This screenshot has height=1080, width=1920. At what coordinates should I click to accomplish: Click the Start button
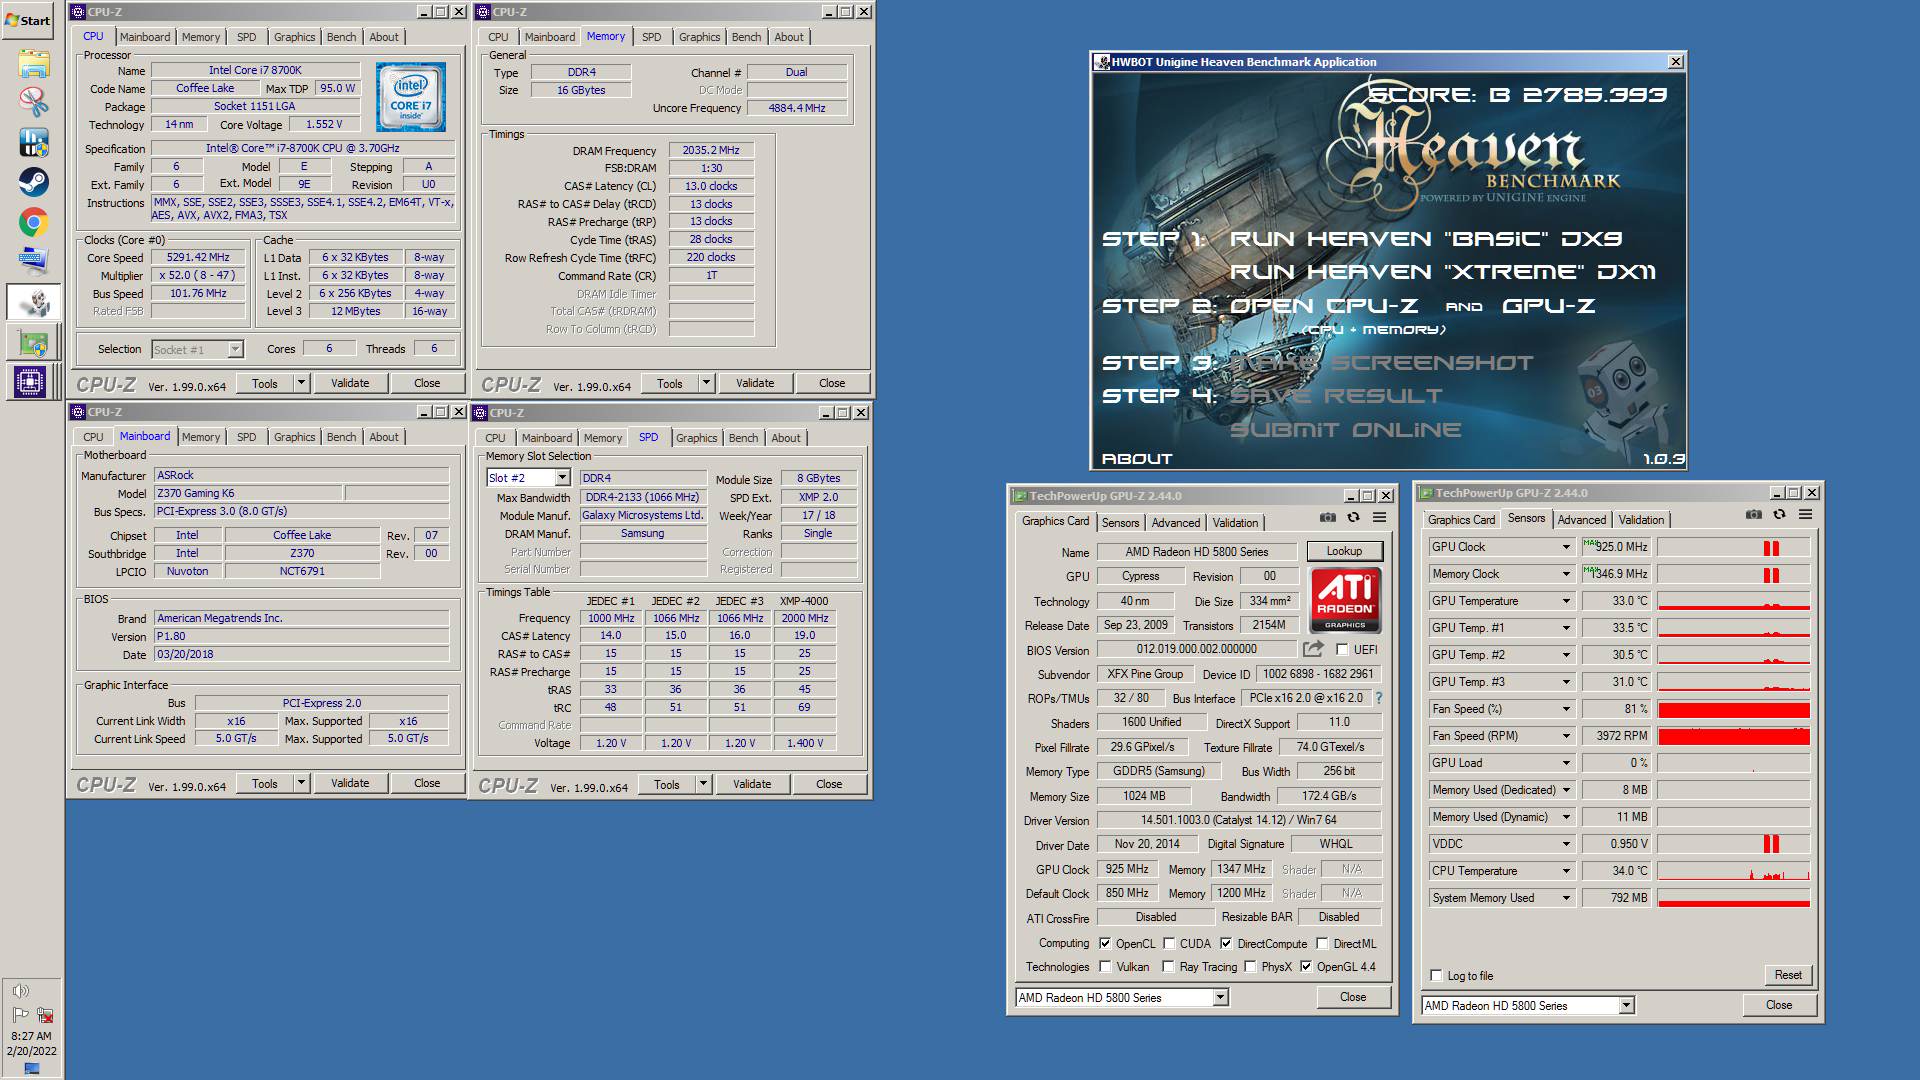coord(28,20)
